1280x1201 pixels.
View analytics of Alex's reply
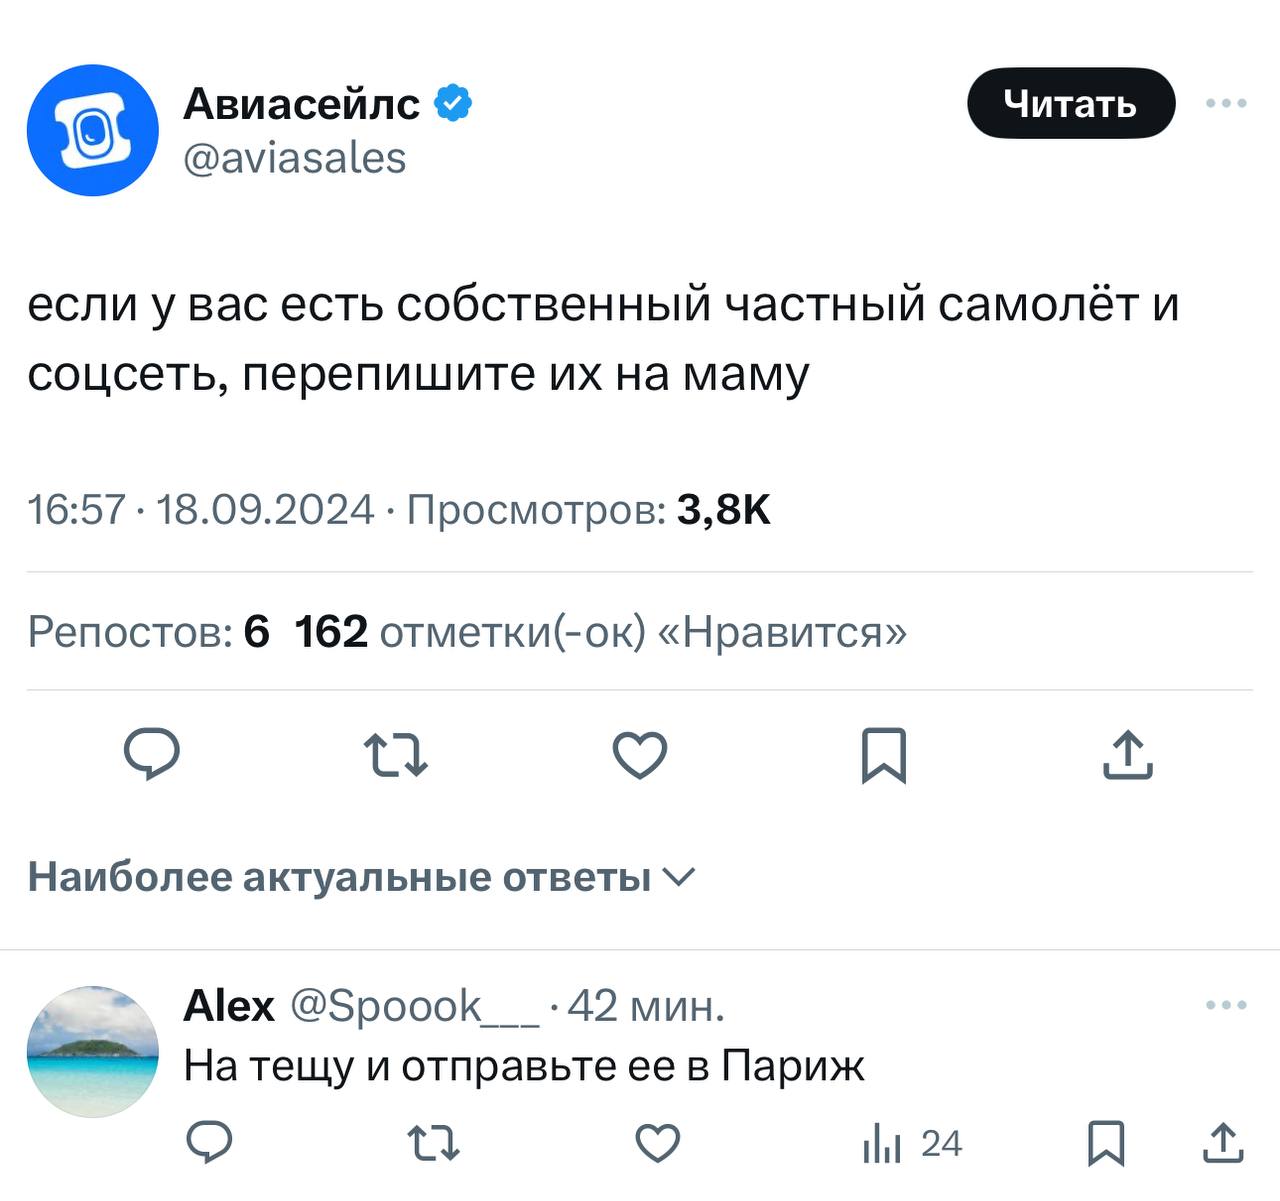click(912, 1143)
